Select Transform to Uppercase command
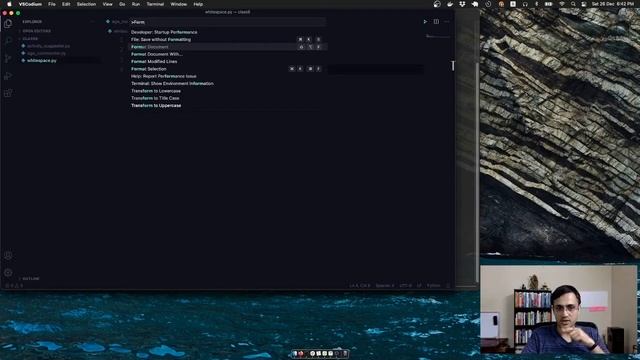This screenshot has height=360, width=640. pyautogui.click(x=228, y=106)
